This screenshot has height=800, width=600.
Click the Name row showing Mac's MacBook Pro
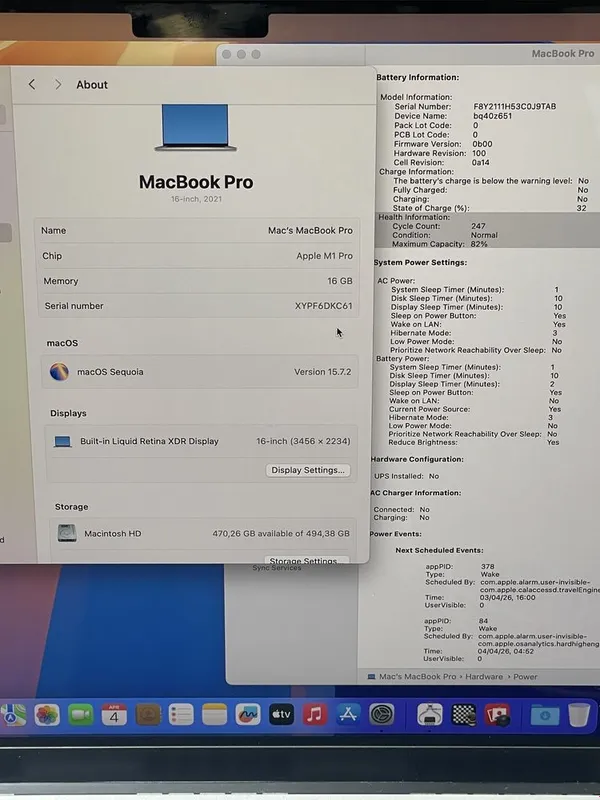pyautogui.click(x=197, y=231)
